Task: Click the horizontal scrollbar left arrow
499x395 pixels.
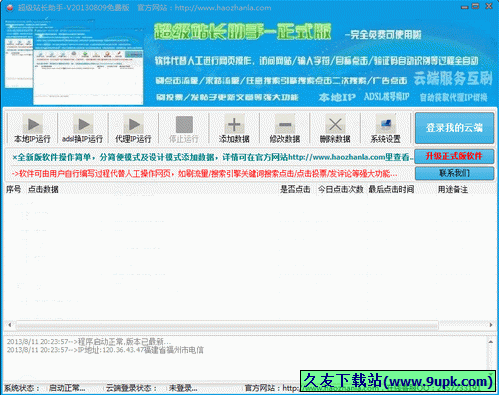Action: point(9,325)
